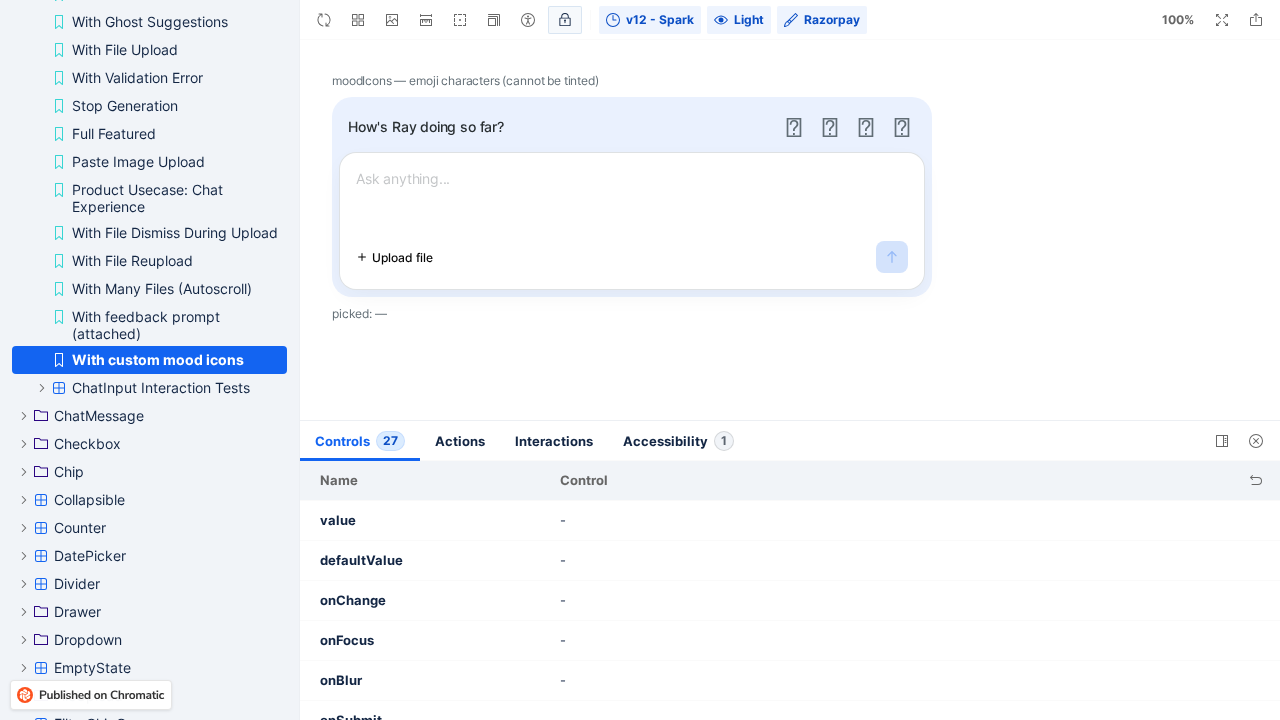Select the 'With Ghost Suggestions' story
The height and width of the screenshot is (720, 1280).
coord(150,22)
